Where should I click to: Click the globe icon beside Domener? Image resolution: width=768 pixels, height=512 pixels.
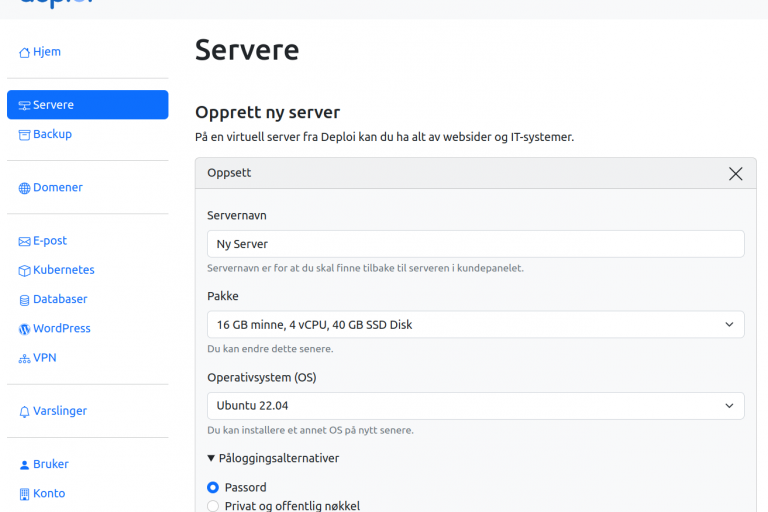(x=25, y=188)
